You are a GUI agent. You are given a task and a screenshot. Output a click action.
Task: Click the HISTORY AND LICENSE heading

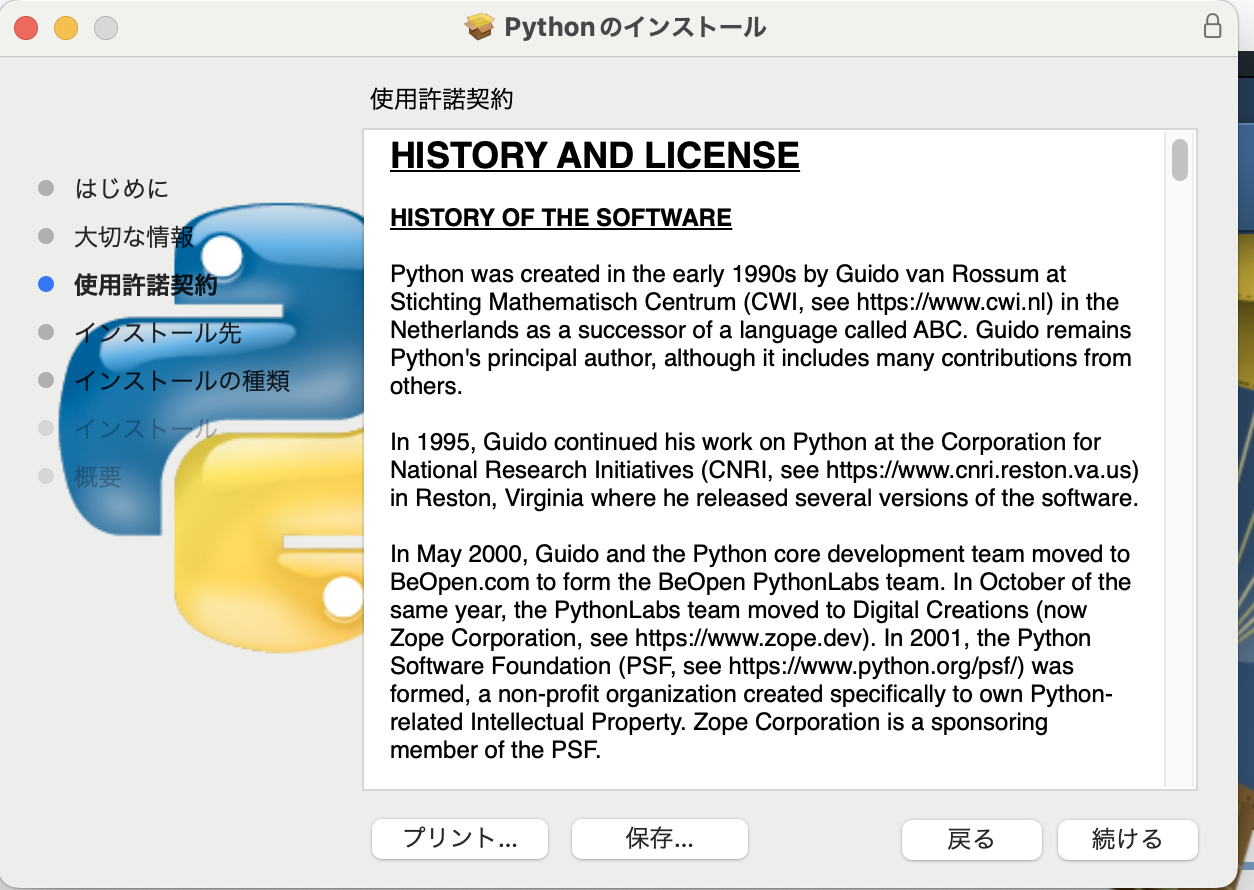tap(595, 155)
